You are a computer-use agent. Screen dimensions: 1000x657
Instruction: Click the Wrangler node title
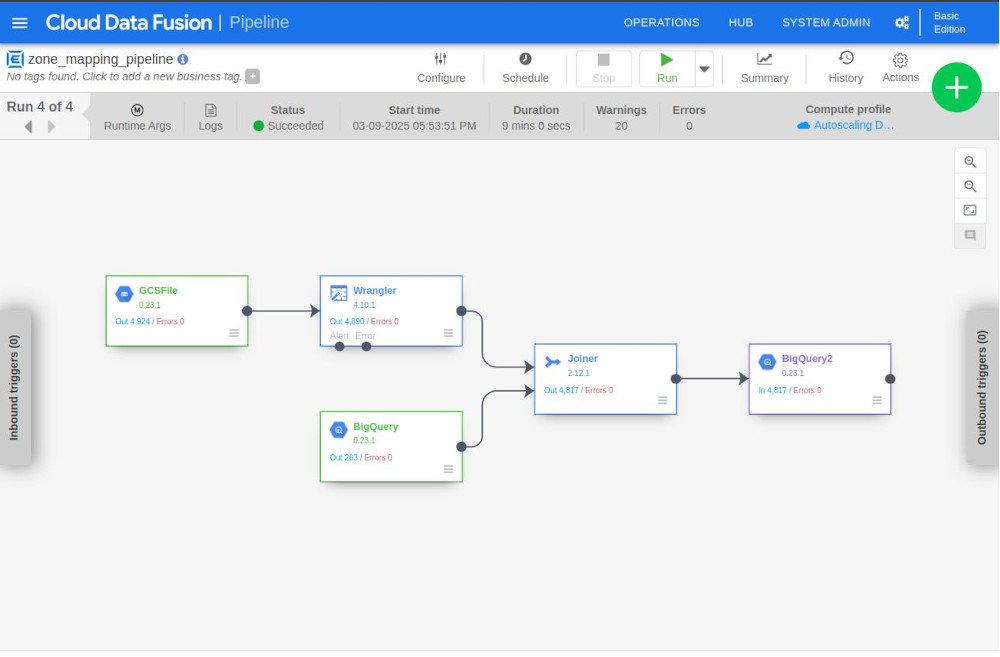tap(374, 291)
